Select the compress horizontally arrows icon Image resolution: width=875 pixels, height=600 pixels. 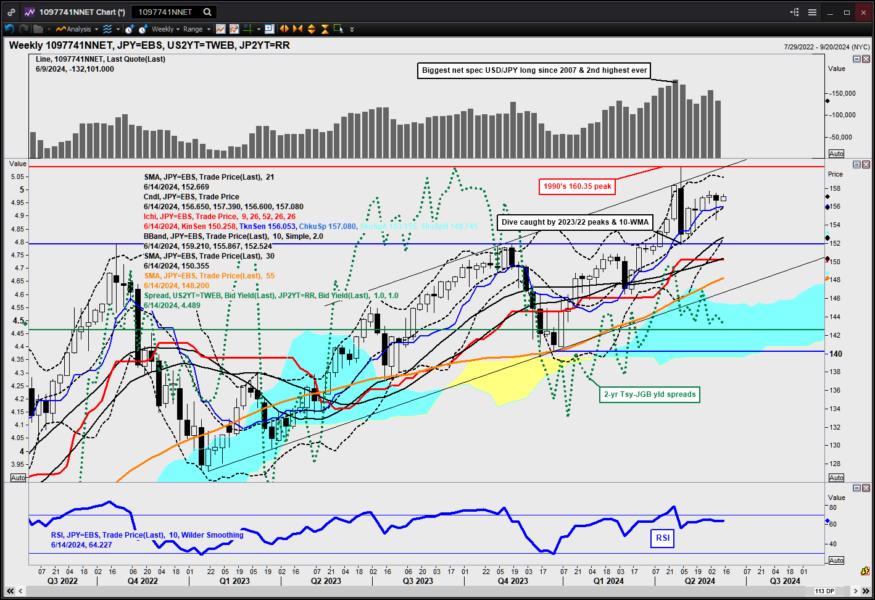click(x=297, y=29)
